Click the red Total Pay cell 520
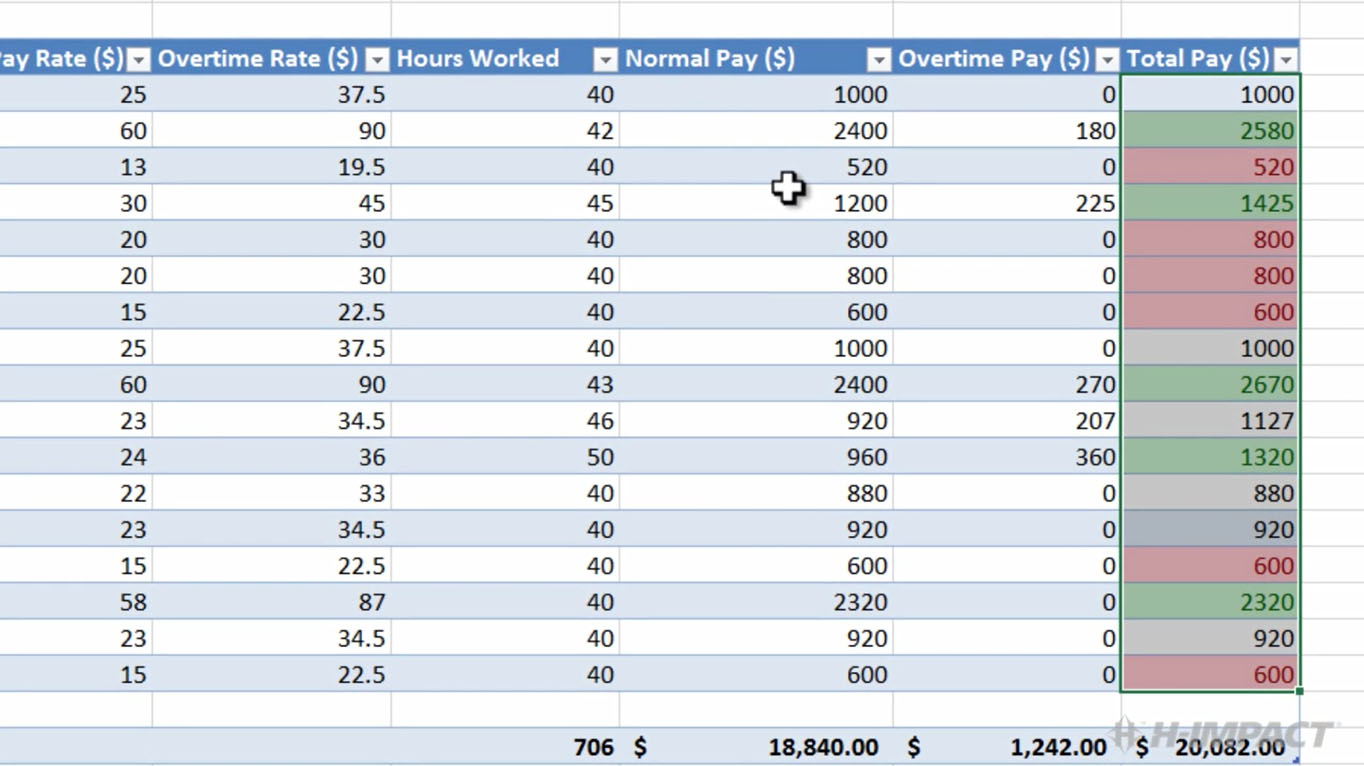The width and height of the screenshot is (1364, 766). [1210, 167]
